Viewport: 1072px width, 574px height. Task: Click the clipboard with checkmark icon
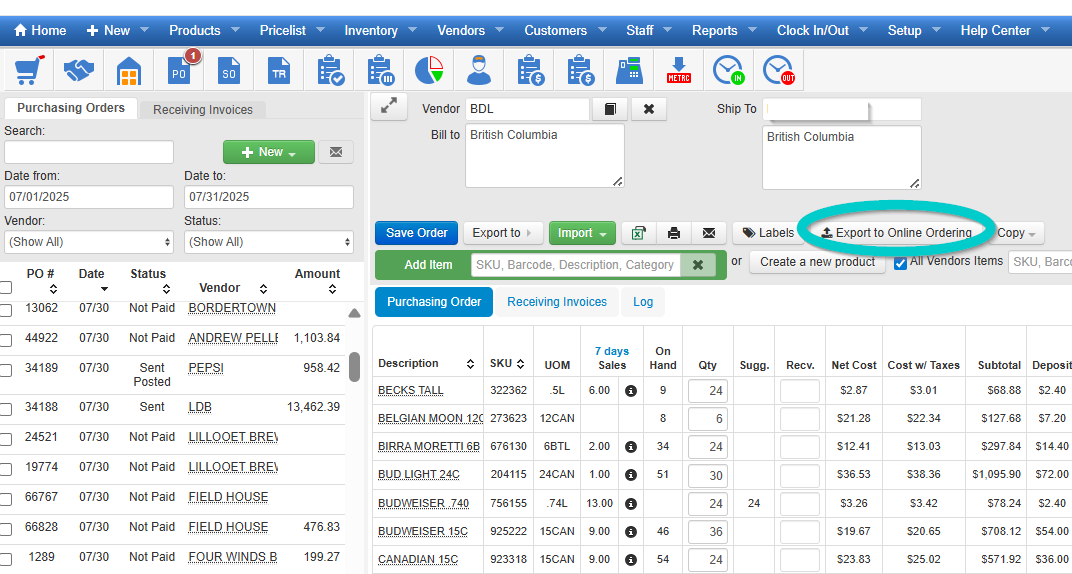click(x=330, y=70)
